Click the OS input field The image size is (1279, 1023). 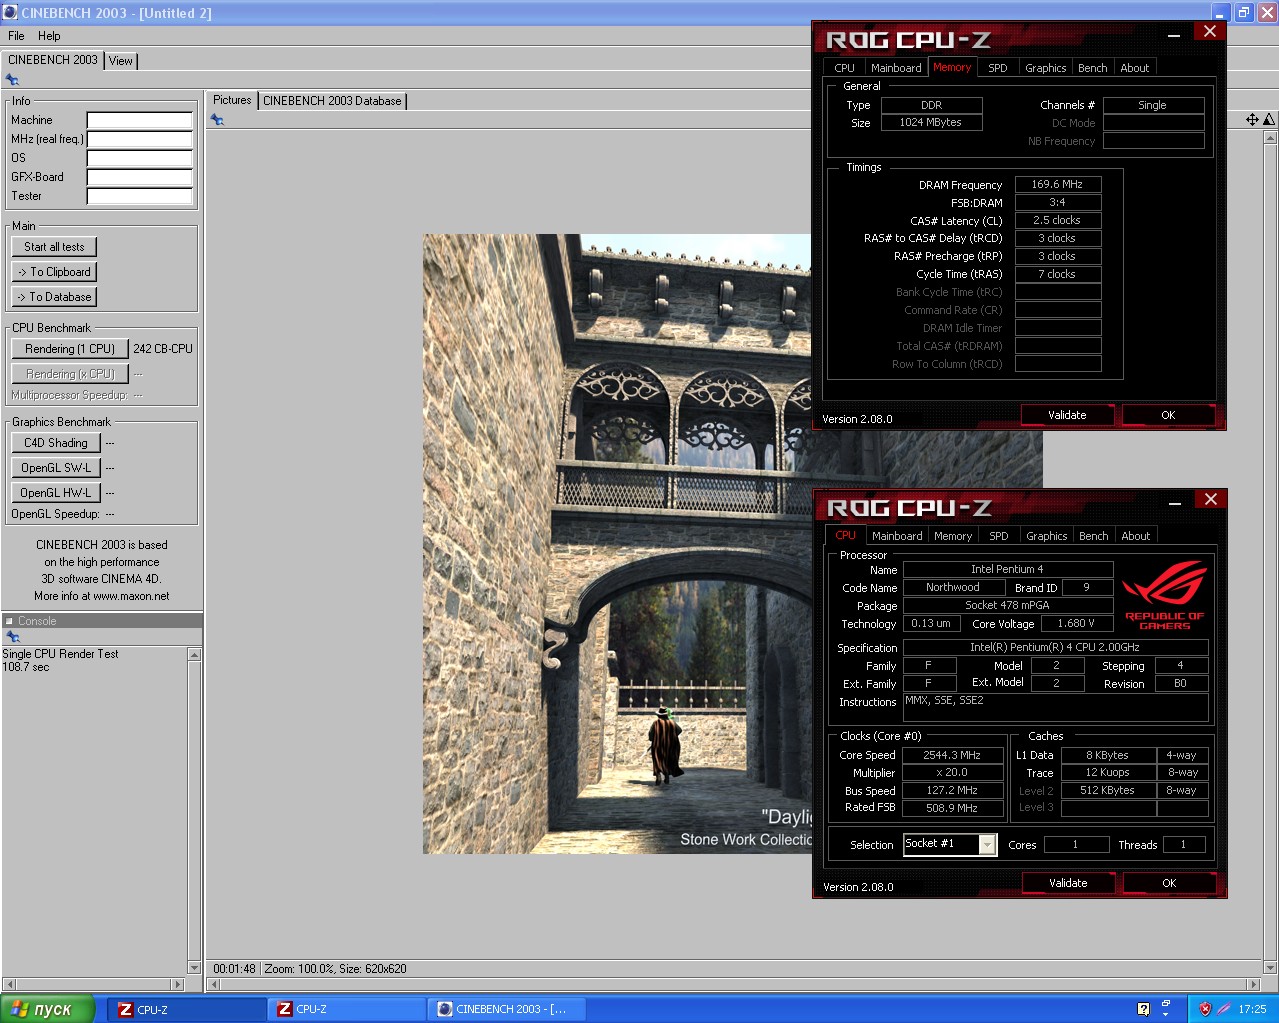(139, 159)
